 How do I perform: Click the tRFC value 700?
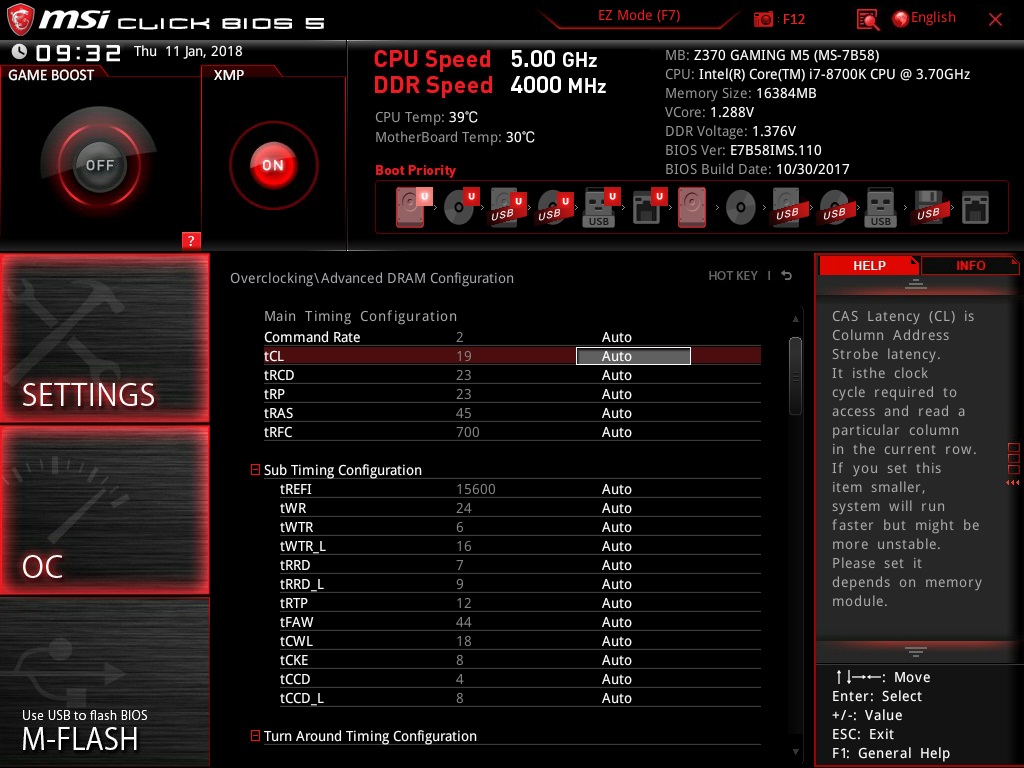tap(468, 432)
